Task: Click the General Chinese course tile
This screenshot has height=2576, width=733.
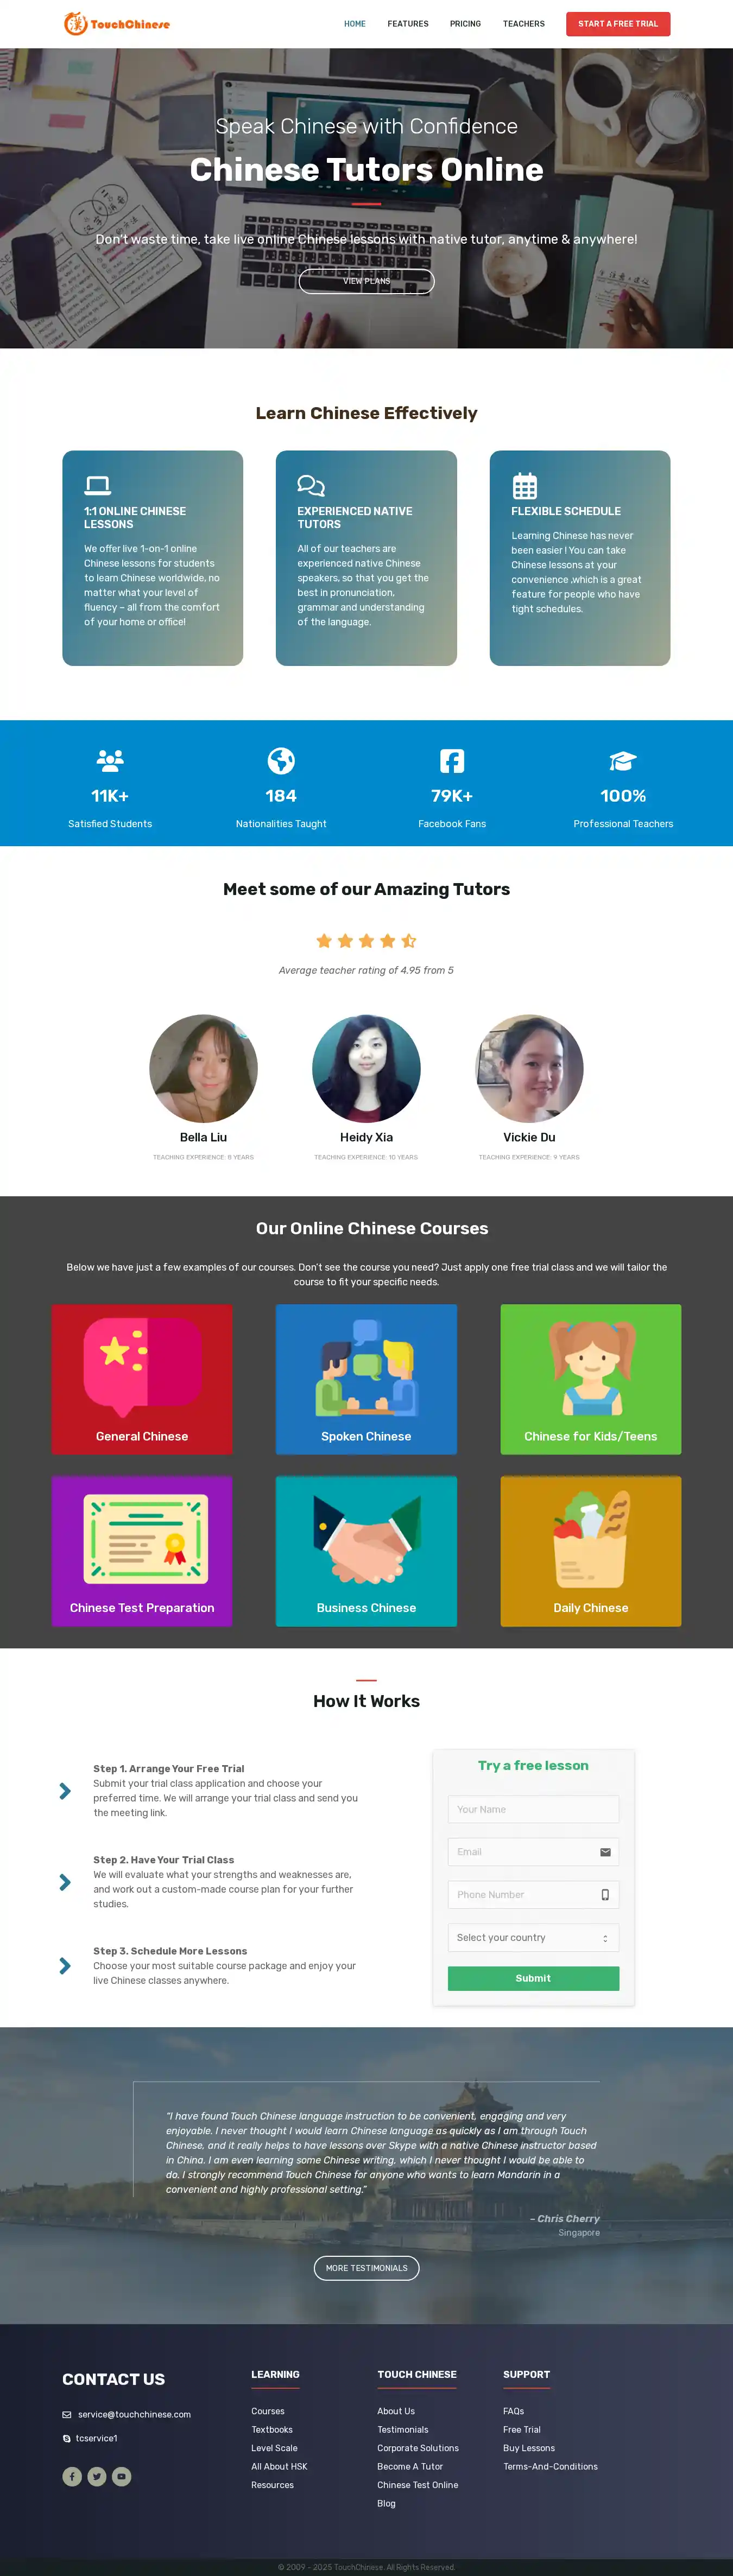Action: click(142, 1379)
